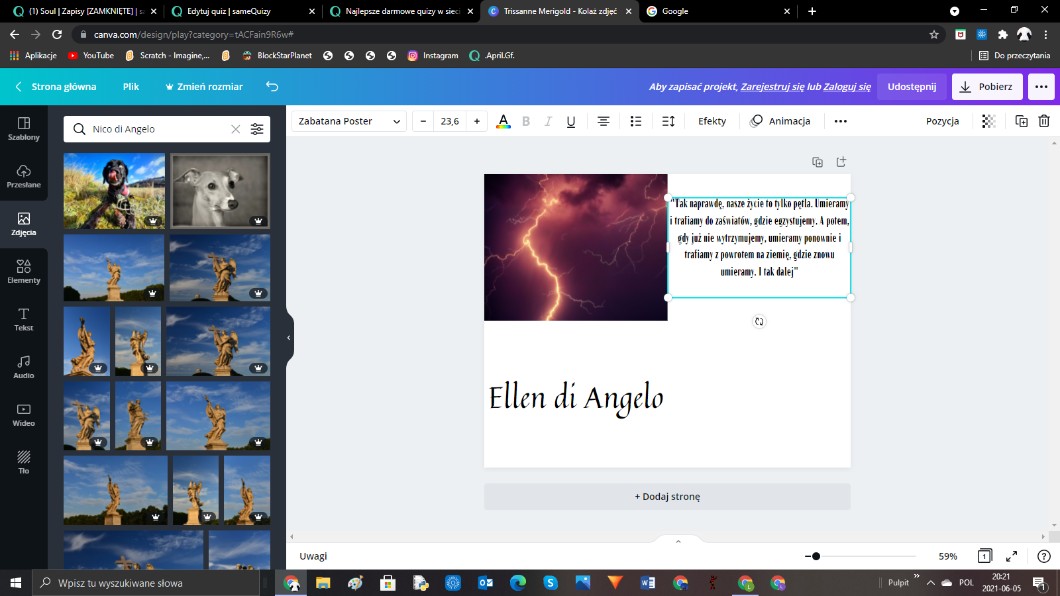The width and height of the screenshot is (1060, 596).
Task: Switch to the Tekst sidebar tab
Action: 23,319
